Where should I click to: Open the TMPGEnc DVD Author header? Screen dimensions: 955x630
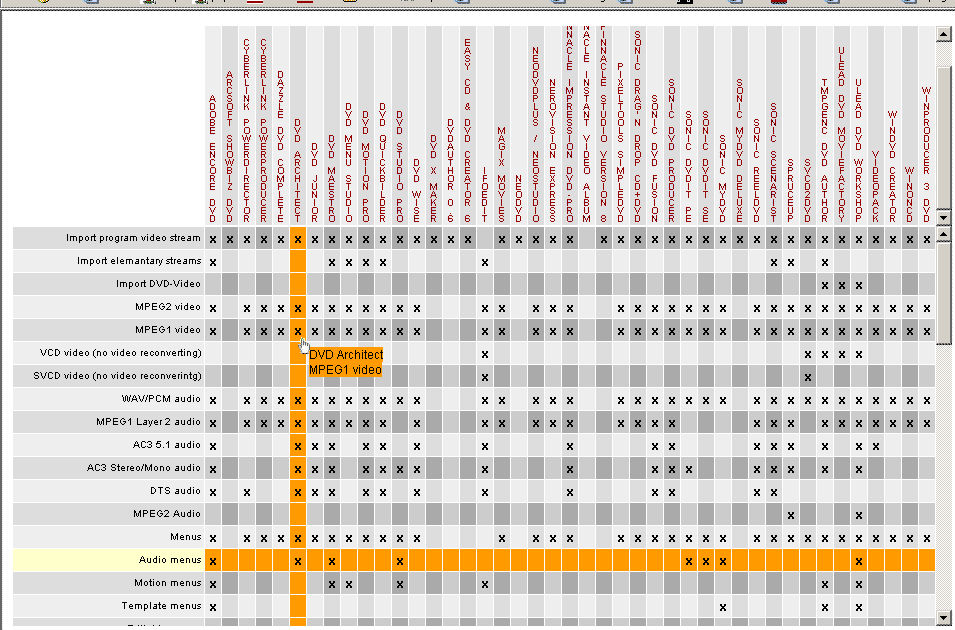825,150
